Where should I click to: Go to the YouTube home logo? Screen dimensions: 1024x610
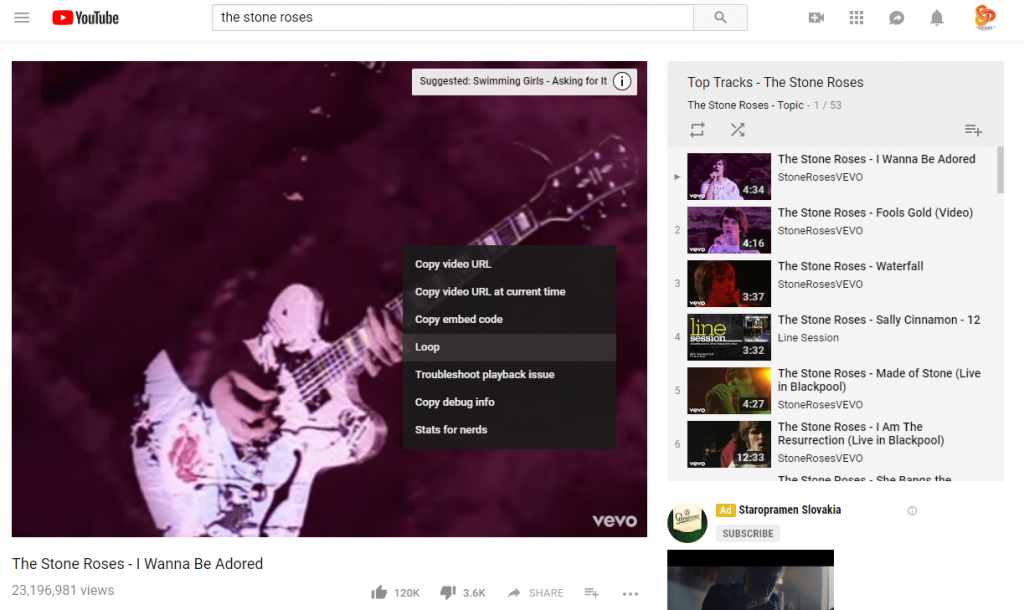86,18
